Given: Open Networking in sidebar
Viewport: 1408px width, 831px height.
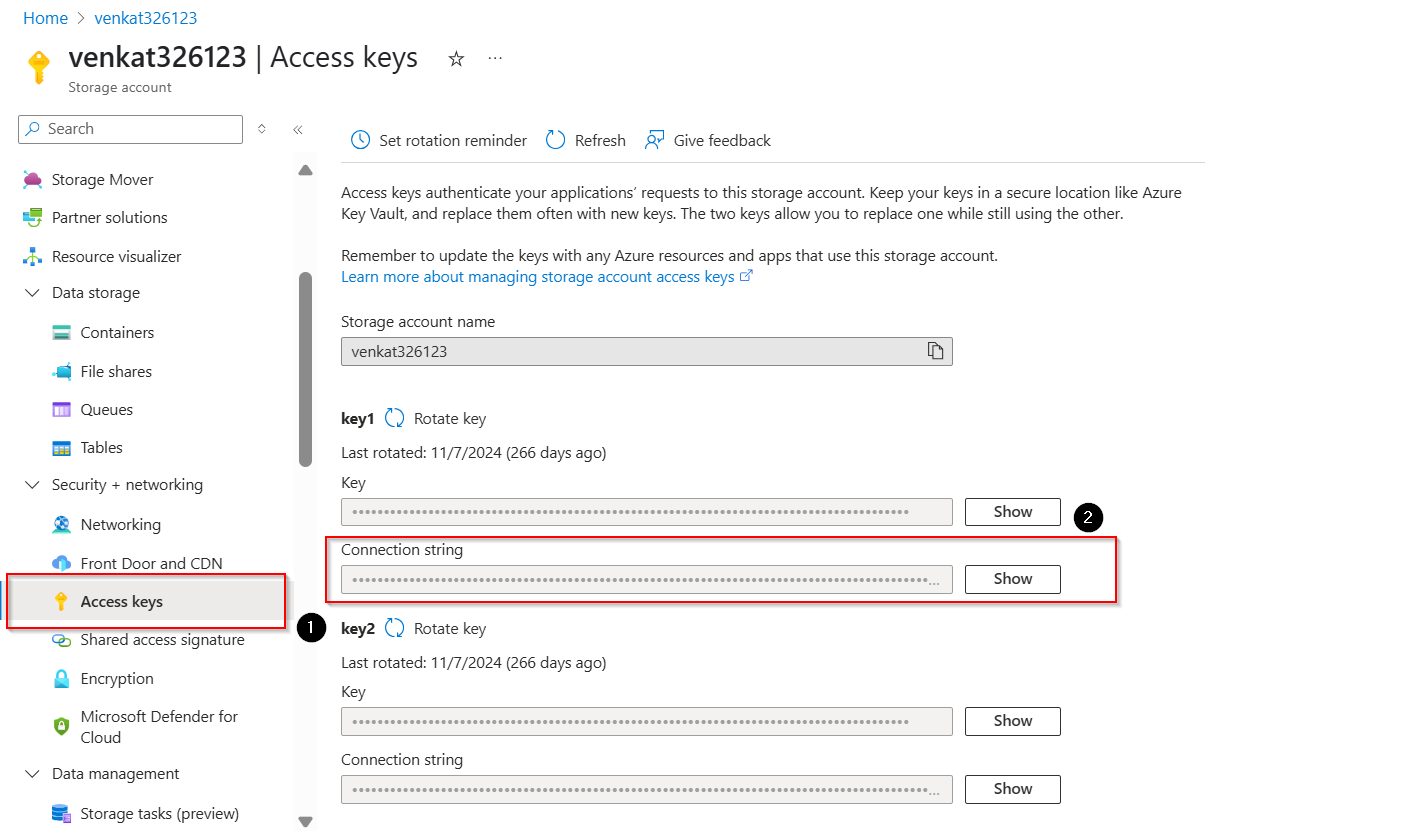Looking at the screenshot, I should click(120, 525).
